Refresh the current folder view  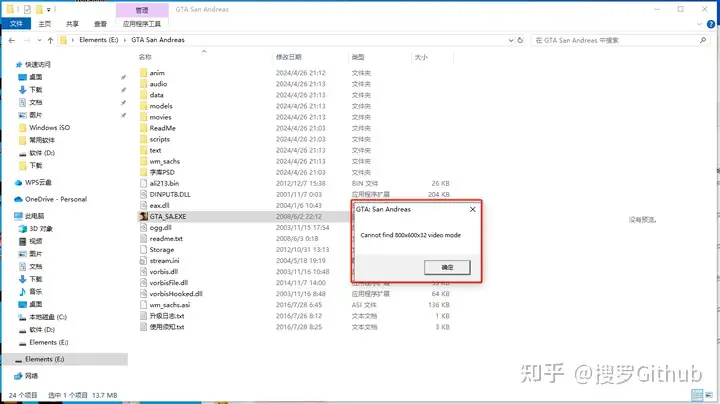(x=520, y=40)
